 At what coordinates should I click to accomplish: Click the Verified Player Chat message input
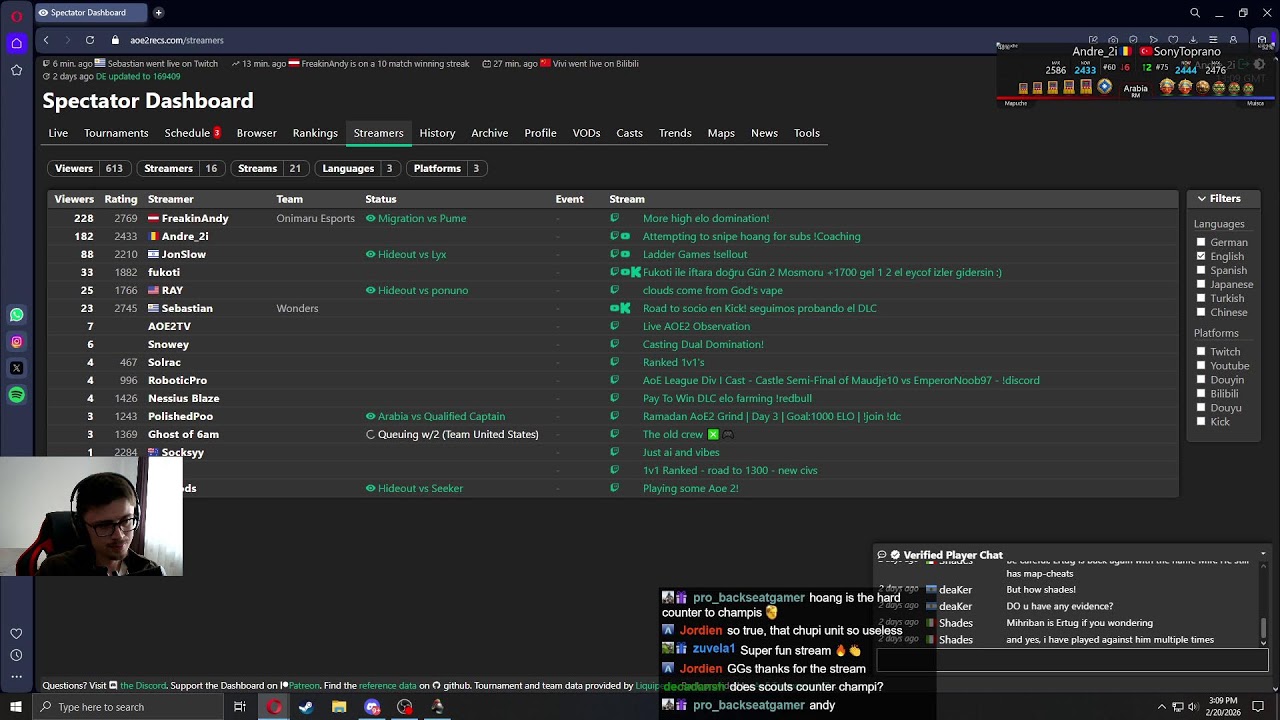(1072, 660)
